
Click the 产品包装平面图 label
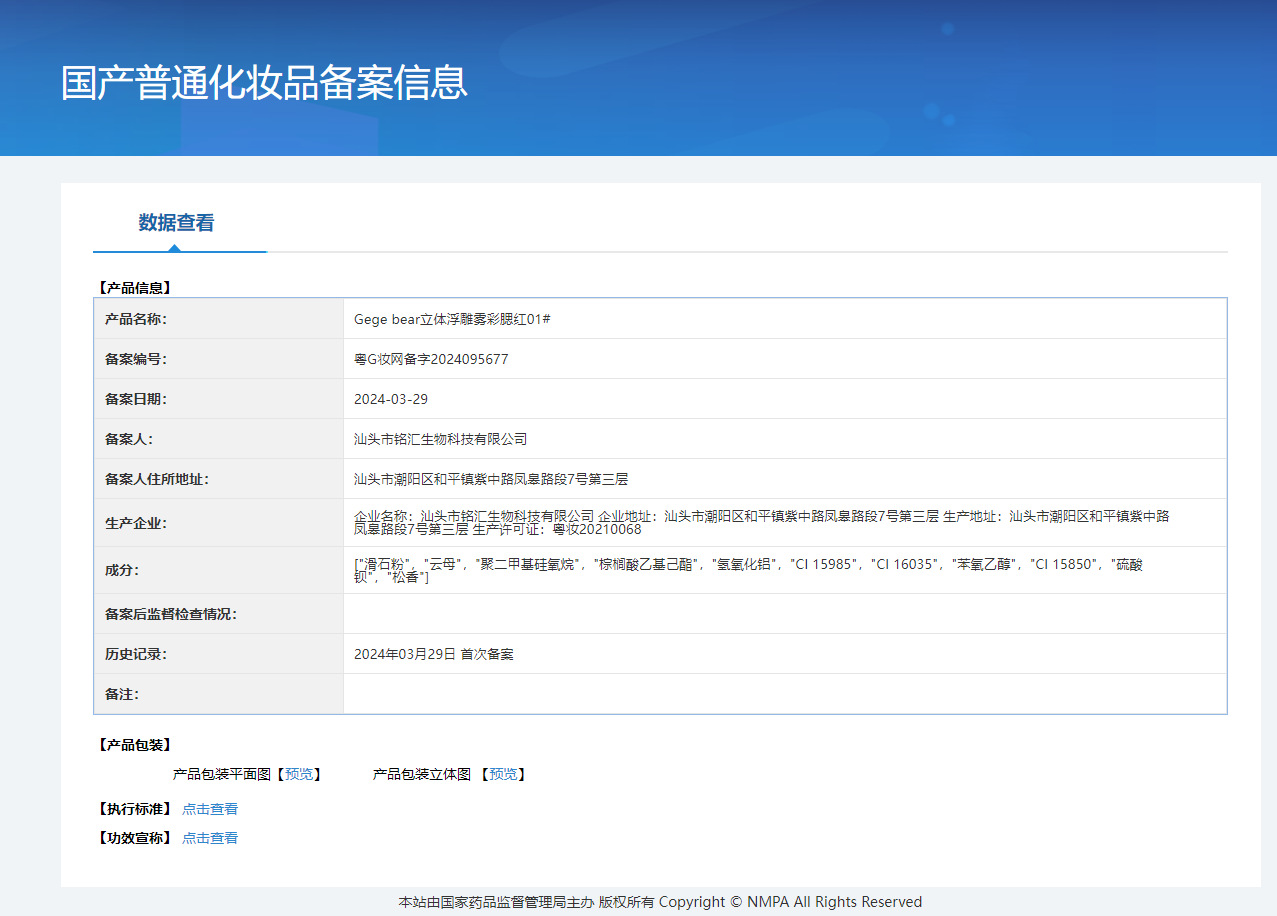point(222,774)
